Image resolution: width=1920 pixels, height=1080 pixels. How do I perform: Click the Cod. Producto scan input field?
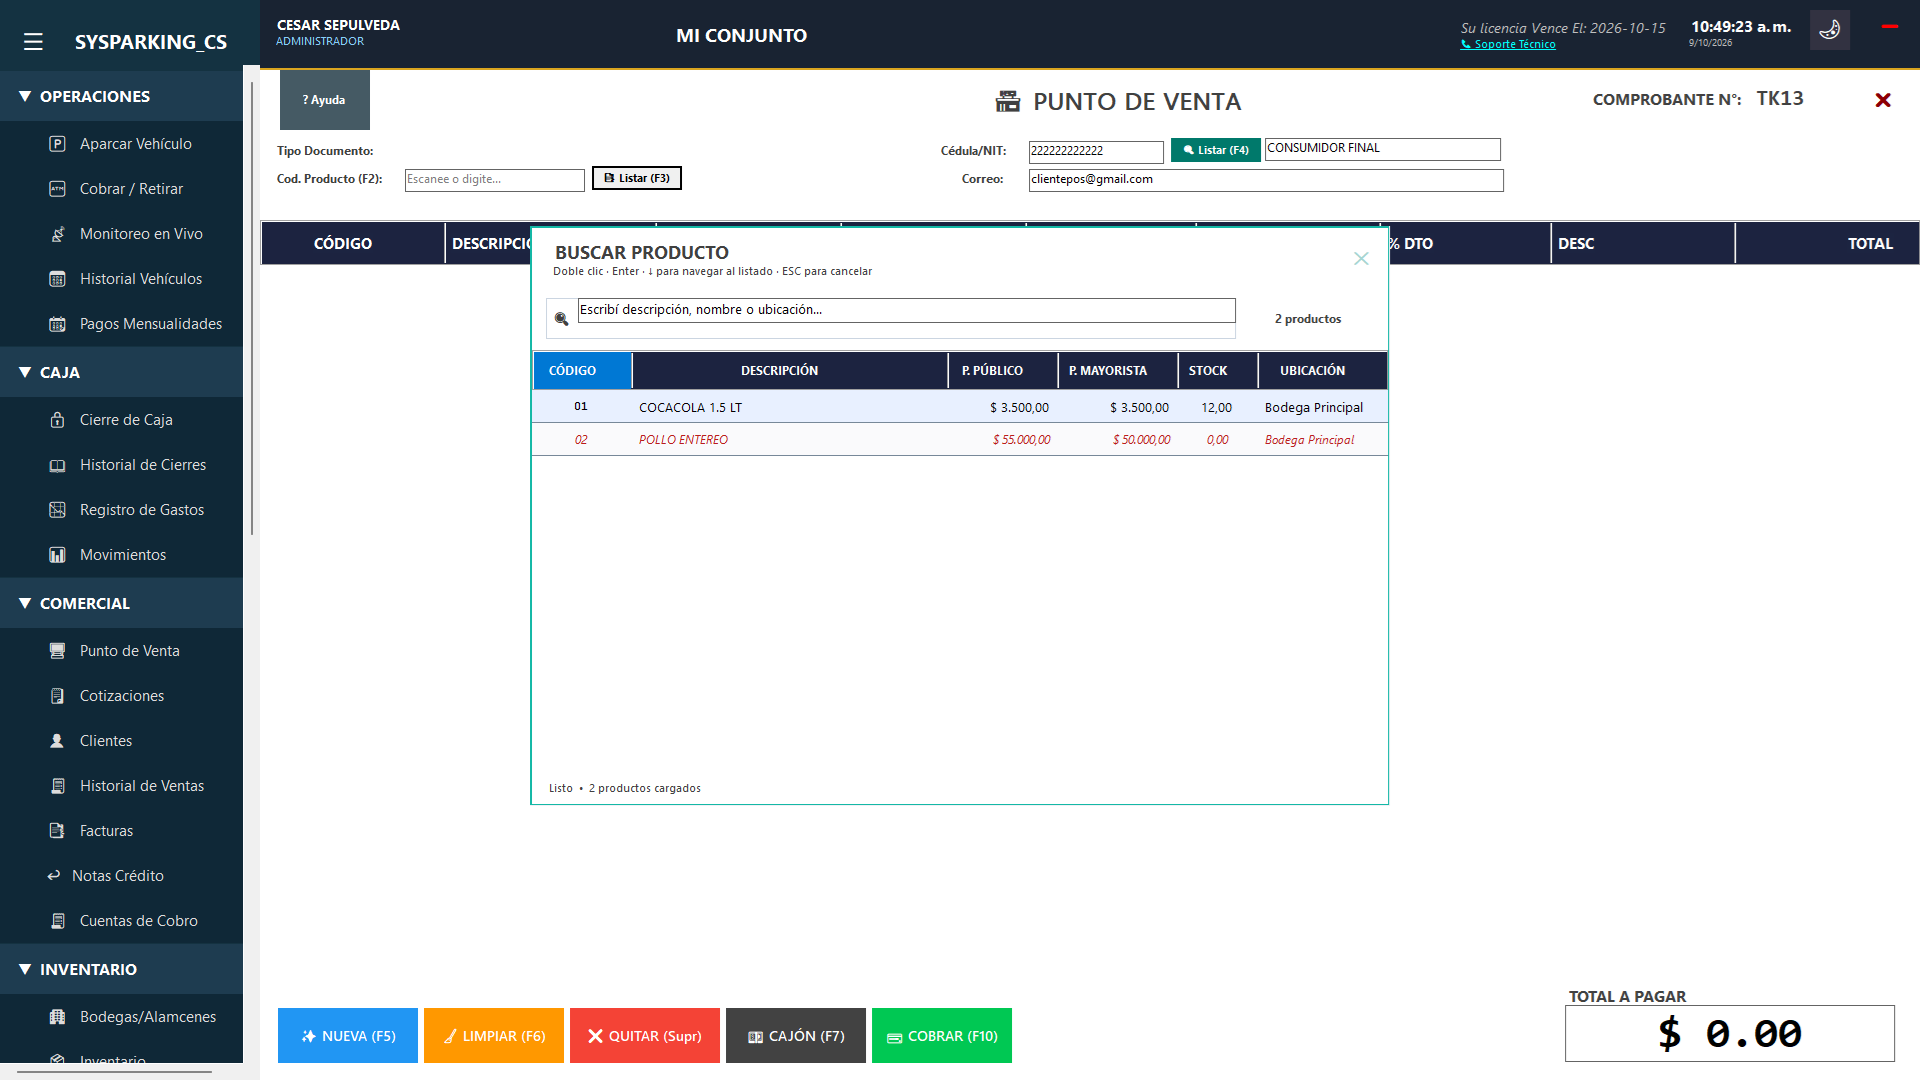[495, 180]
